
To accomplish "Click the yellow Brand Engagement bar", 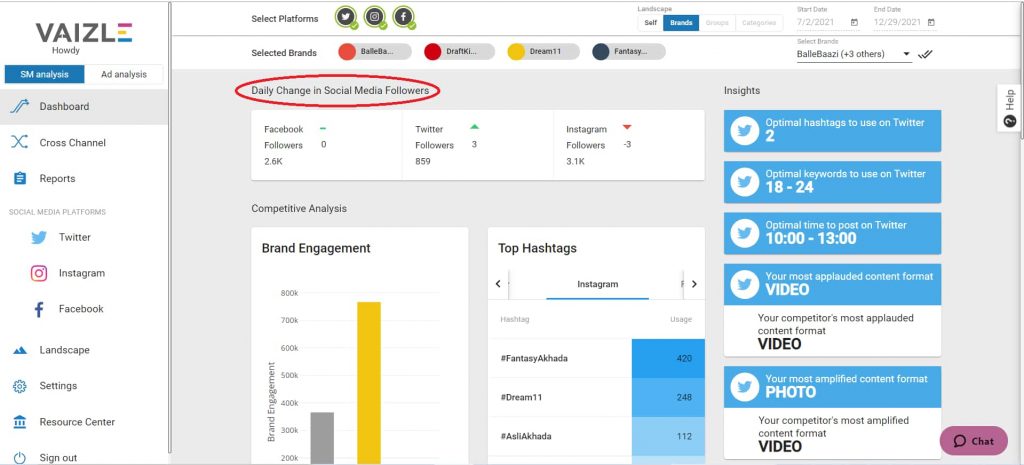I will [x=368, y=383].
